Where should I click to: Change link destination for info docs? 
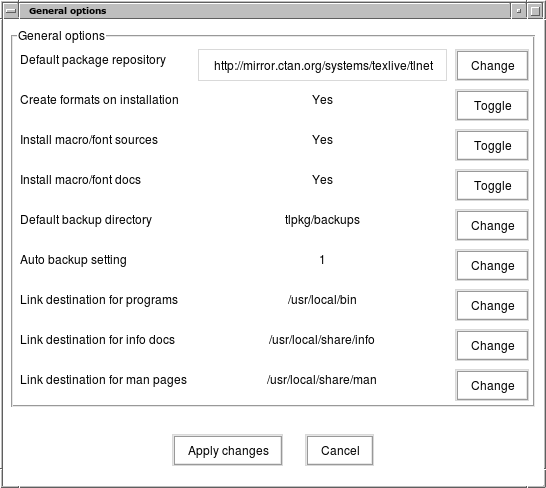coord(492,346)
